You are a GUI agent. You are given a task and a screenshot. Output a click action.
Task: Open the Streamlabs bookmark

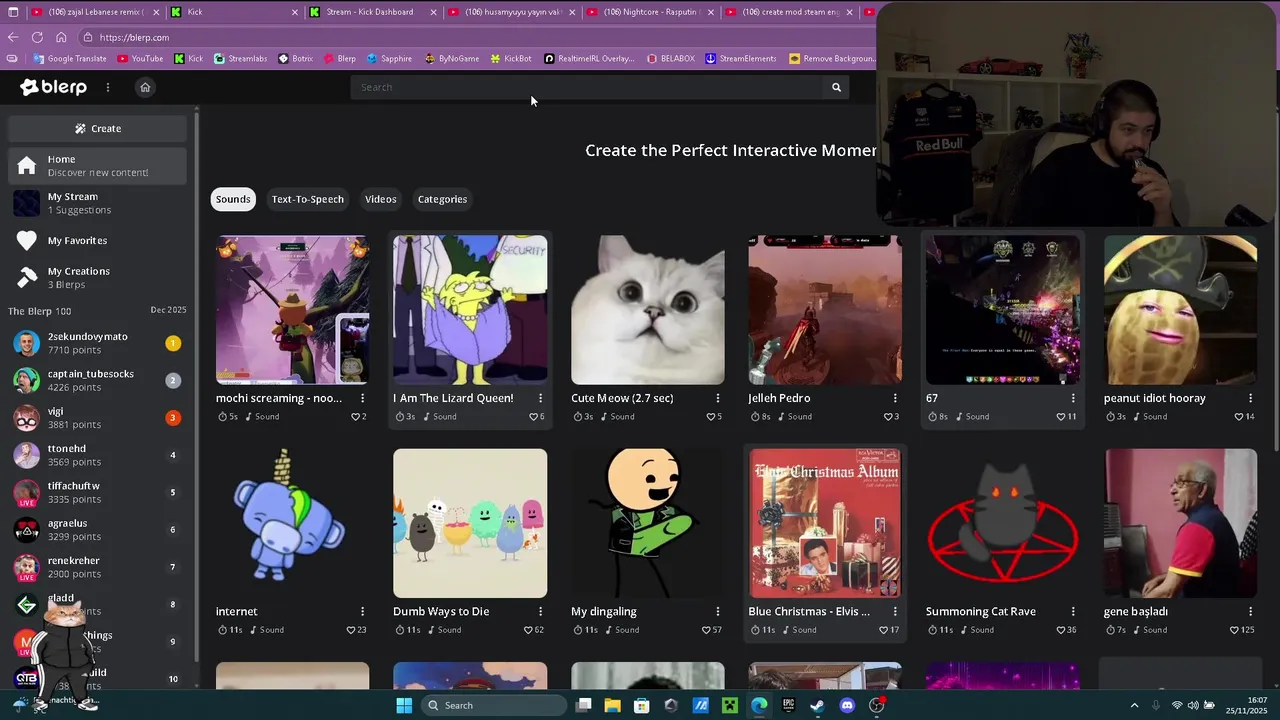(x=240, y=59)
